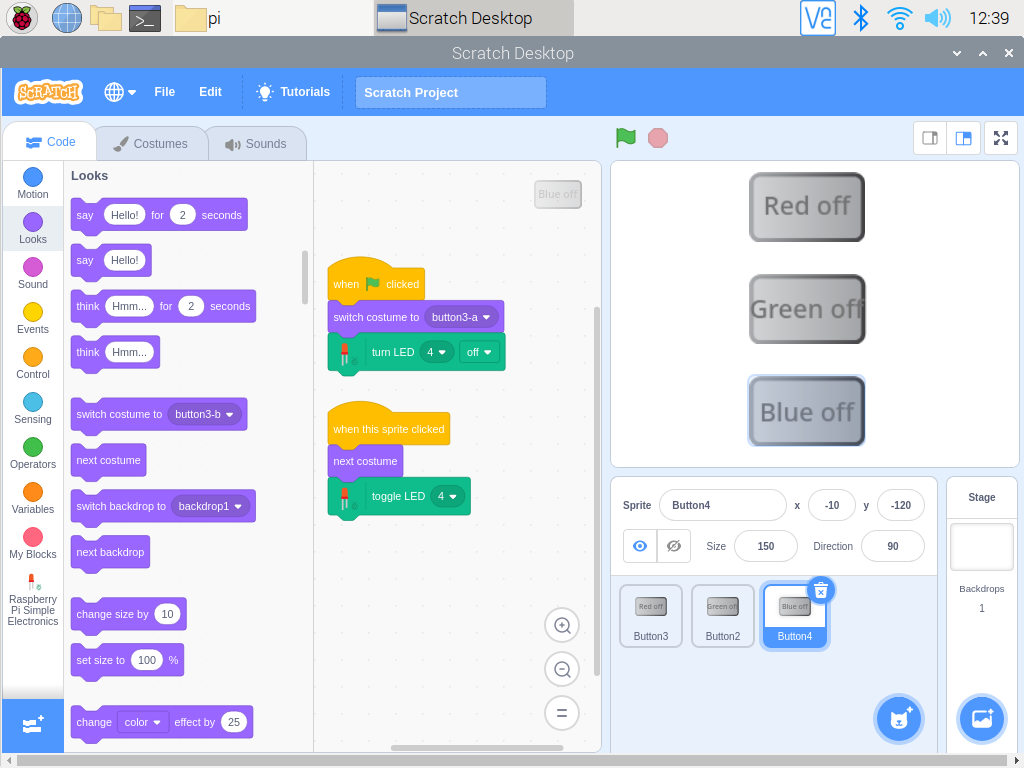Zoom in the code workspace

(x=562, y=625)
